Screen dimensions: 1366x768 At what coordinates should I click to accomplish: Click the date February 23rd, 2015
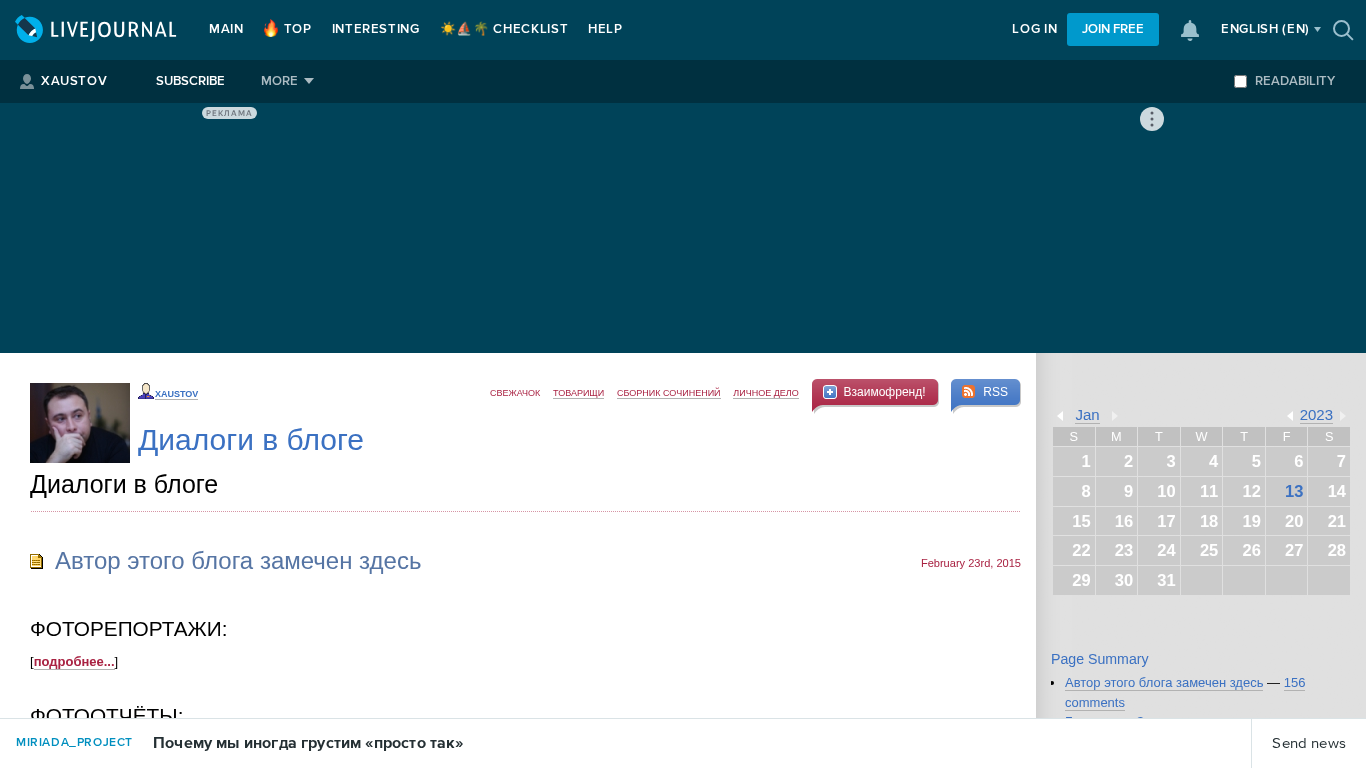click(971, 563)
